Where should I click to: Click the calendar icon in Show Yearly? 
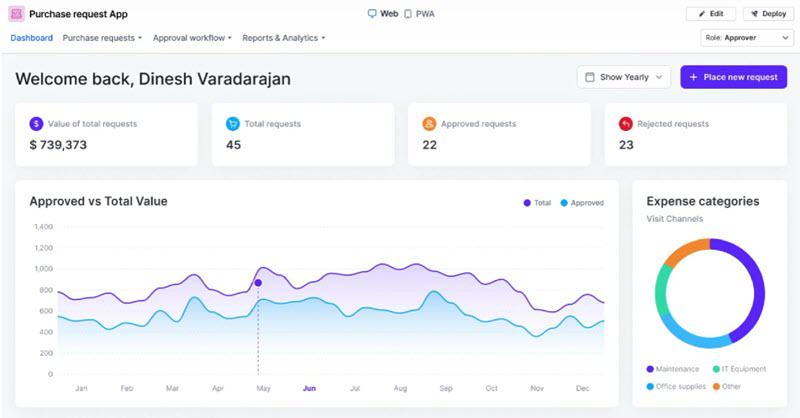tap(590, 77)
